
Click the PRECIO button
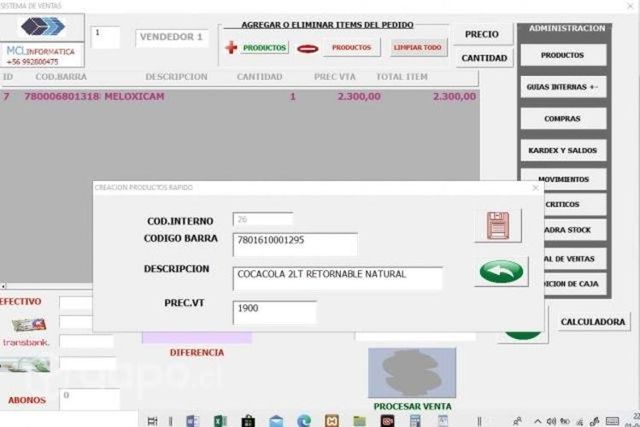coord(482,34)
